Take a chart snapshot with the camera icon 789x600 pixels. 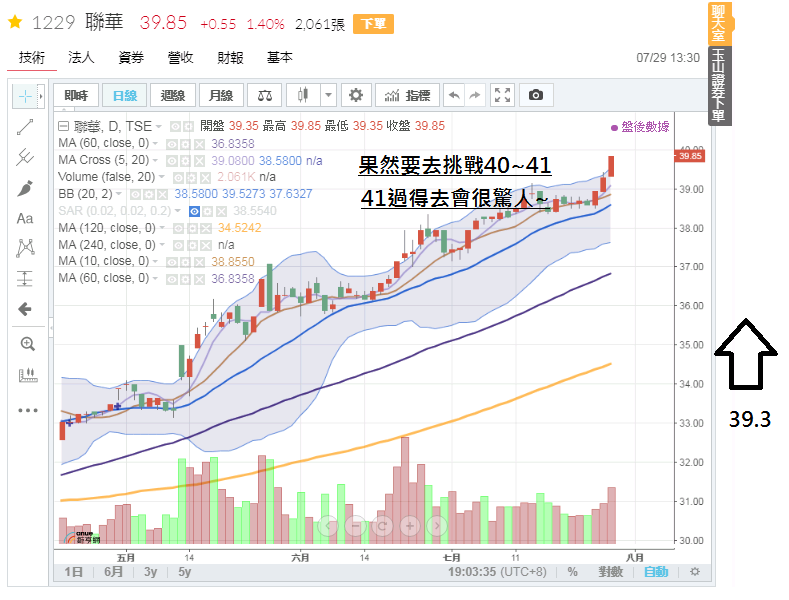click(536, 95)
